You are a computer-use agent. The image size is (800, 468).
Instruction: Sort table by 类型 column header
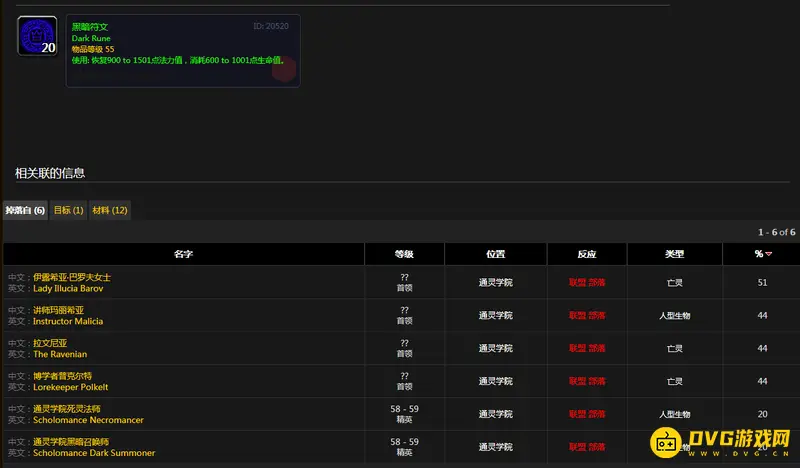tap(674, 254)
